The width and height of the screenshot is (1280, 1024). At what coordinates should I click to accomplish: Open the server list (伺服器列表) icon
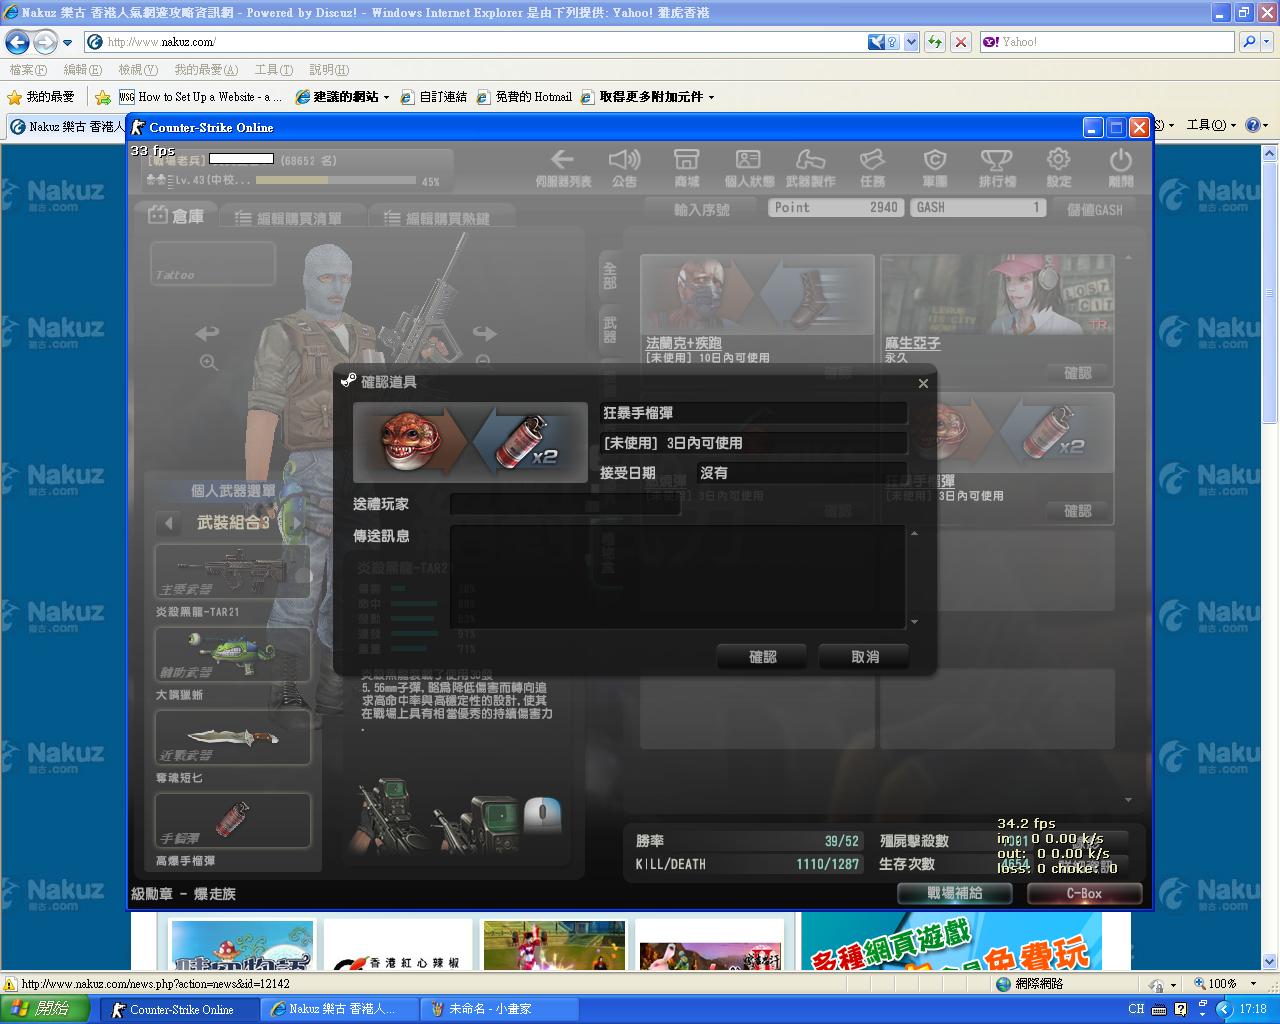coord(563,168)
